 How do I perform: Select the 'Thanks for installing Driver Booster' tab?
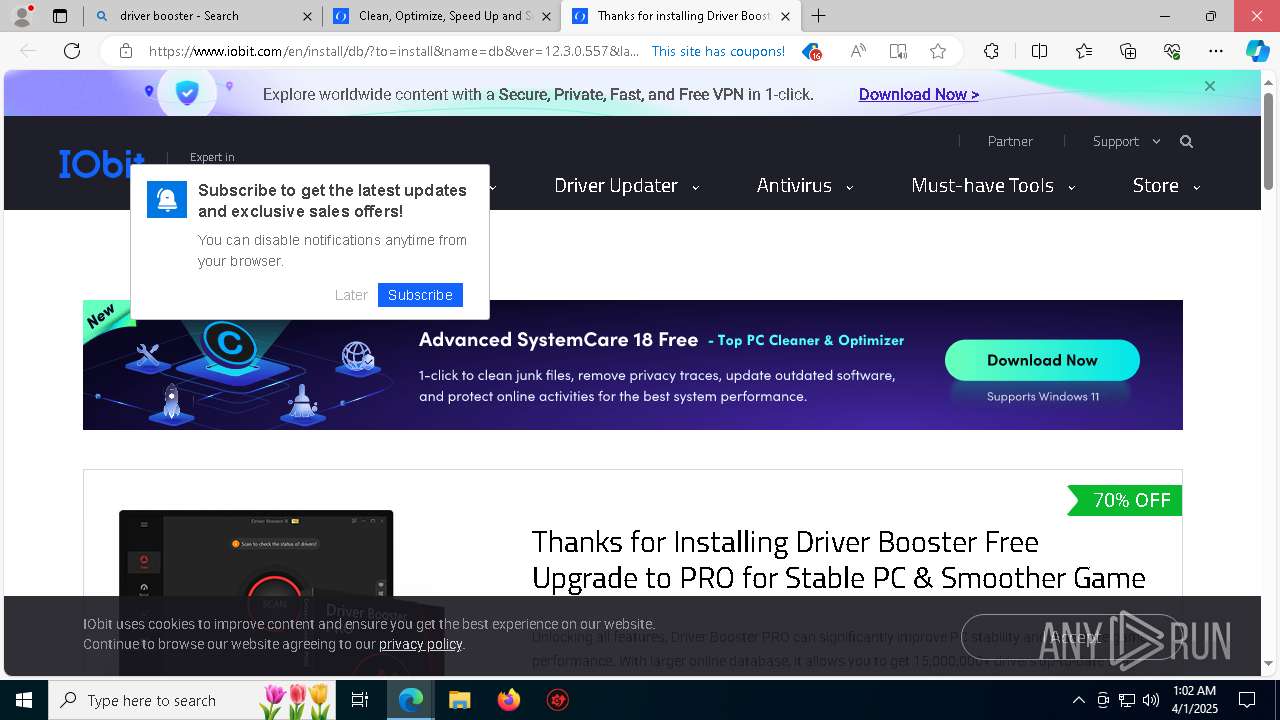pyautogui.click(x=680, y=16)
